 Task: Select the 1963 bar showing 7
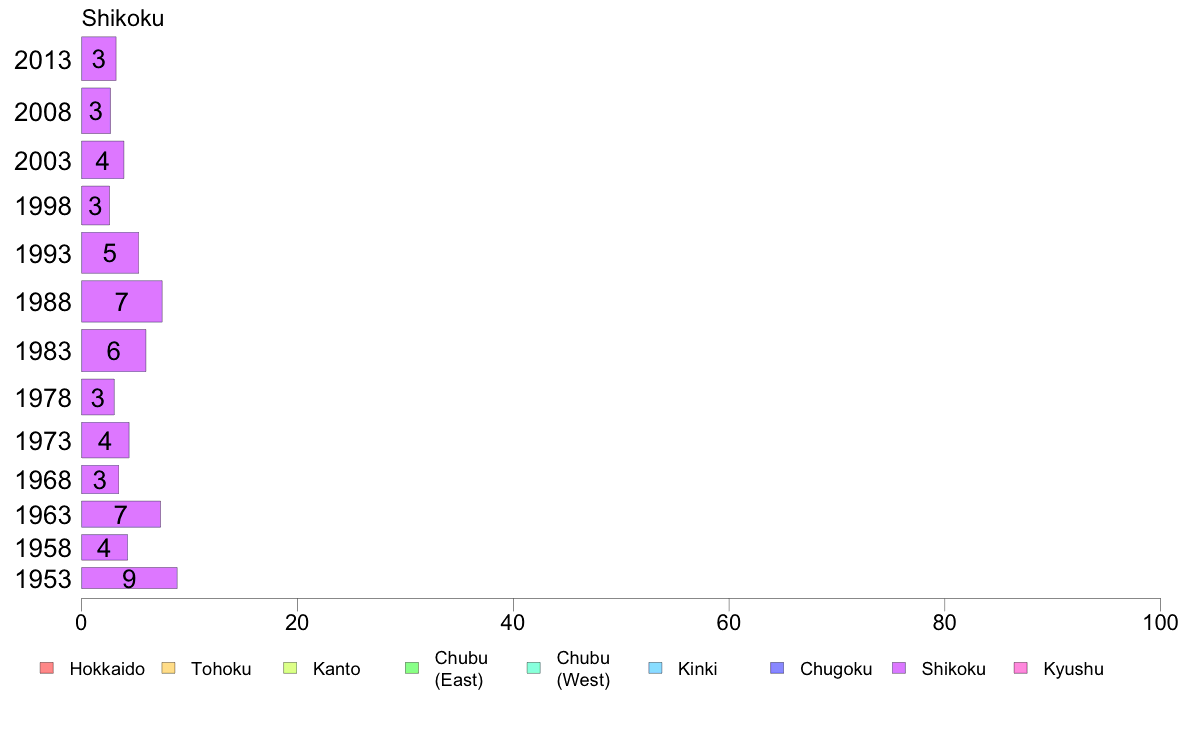(x=121, y=514)
